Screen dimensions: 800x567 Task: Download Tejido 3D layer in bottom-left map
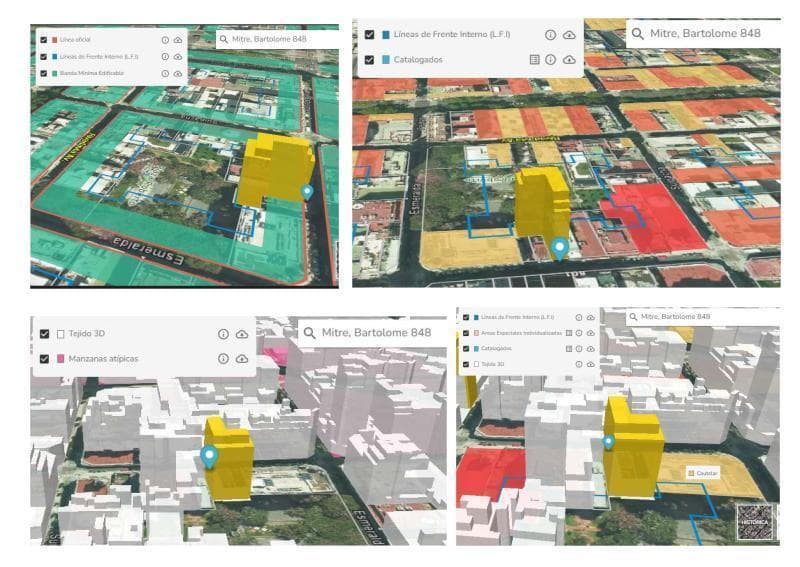point(242,334)
